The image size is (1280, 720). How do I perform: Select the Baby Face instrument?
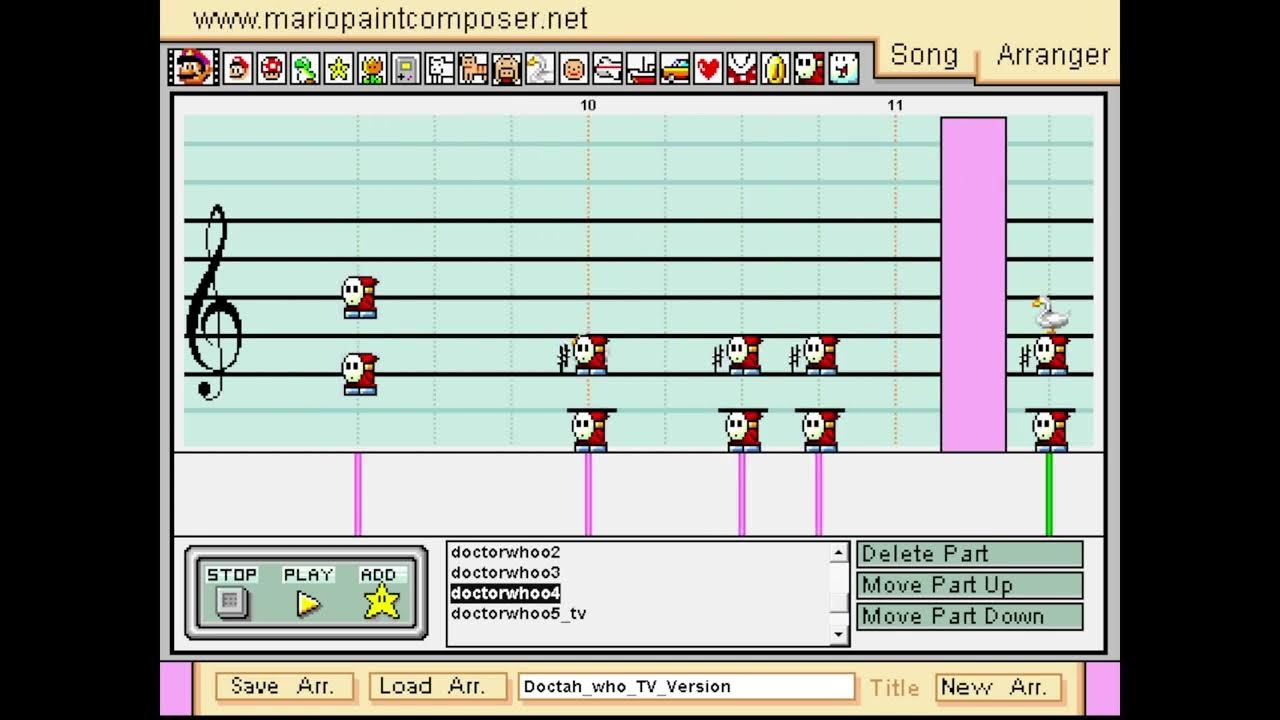(x=574, y=69)
